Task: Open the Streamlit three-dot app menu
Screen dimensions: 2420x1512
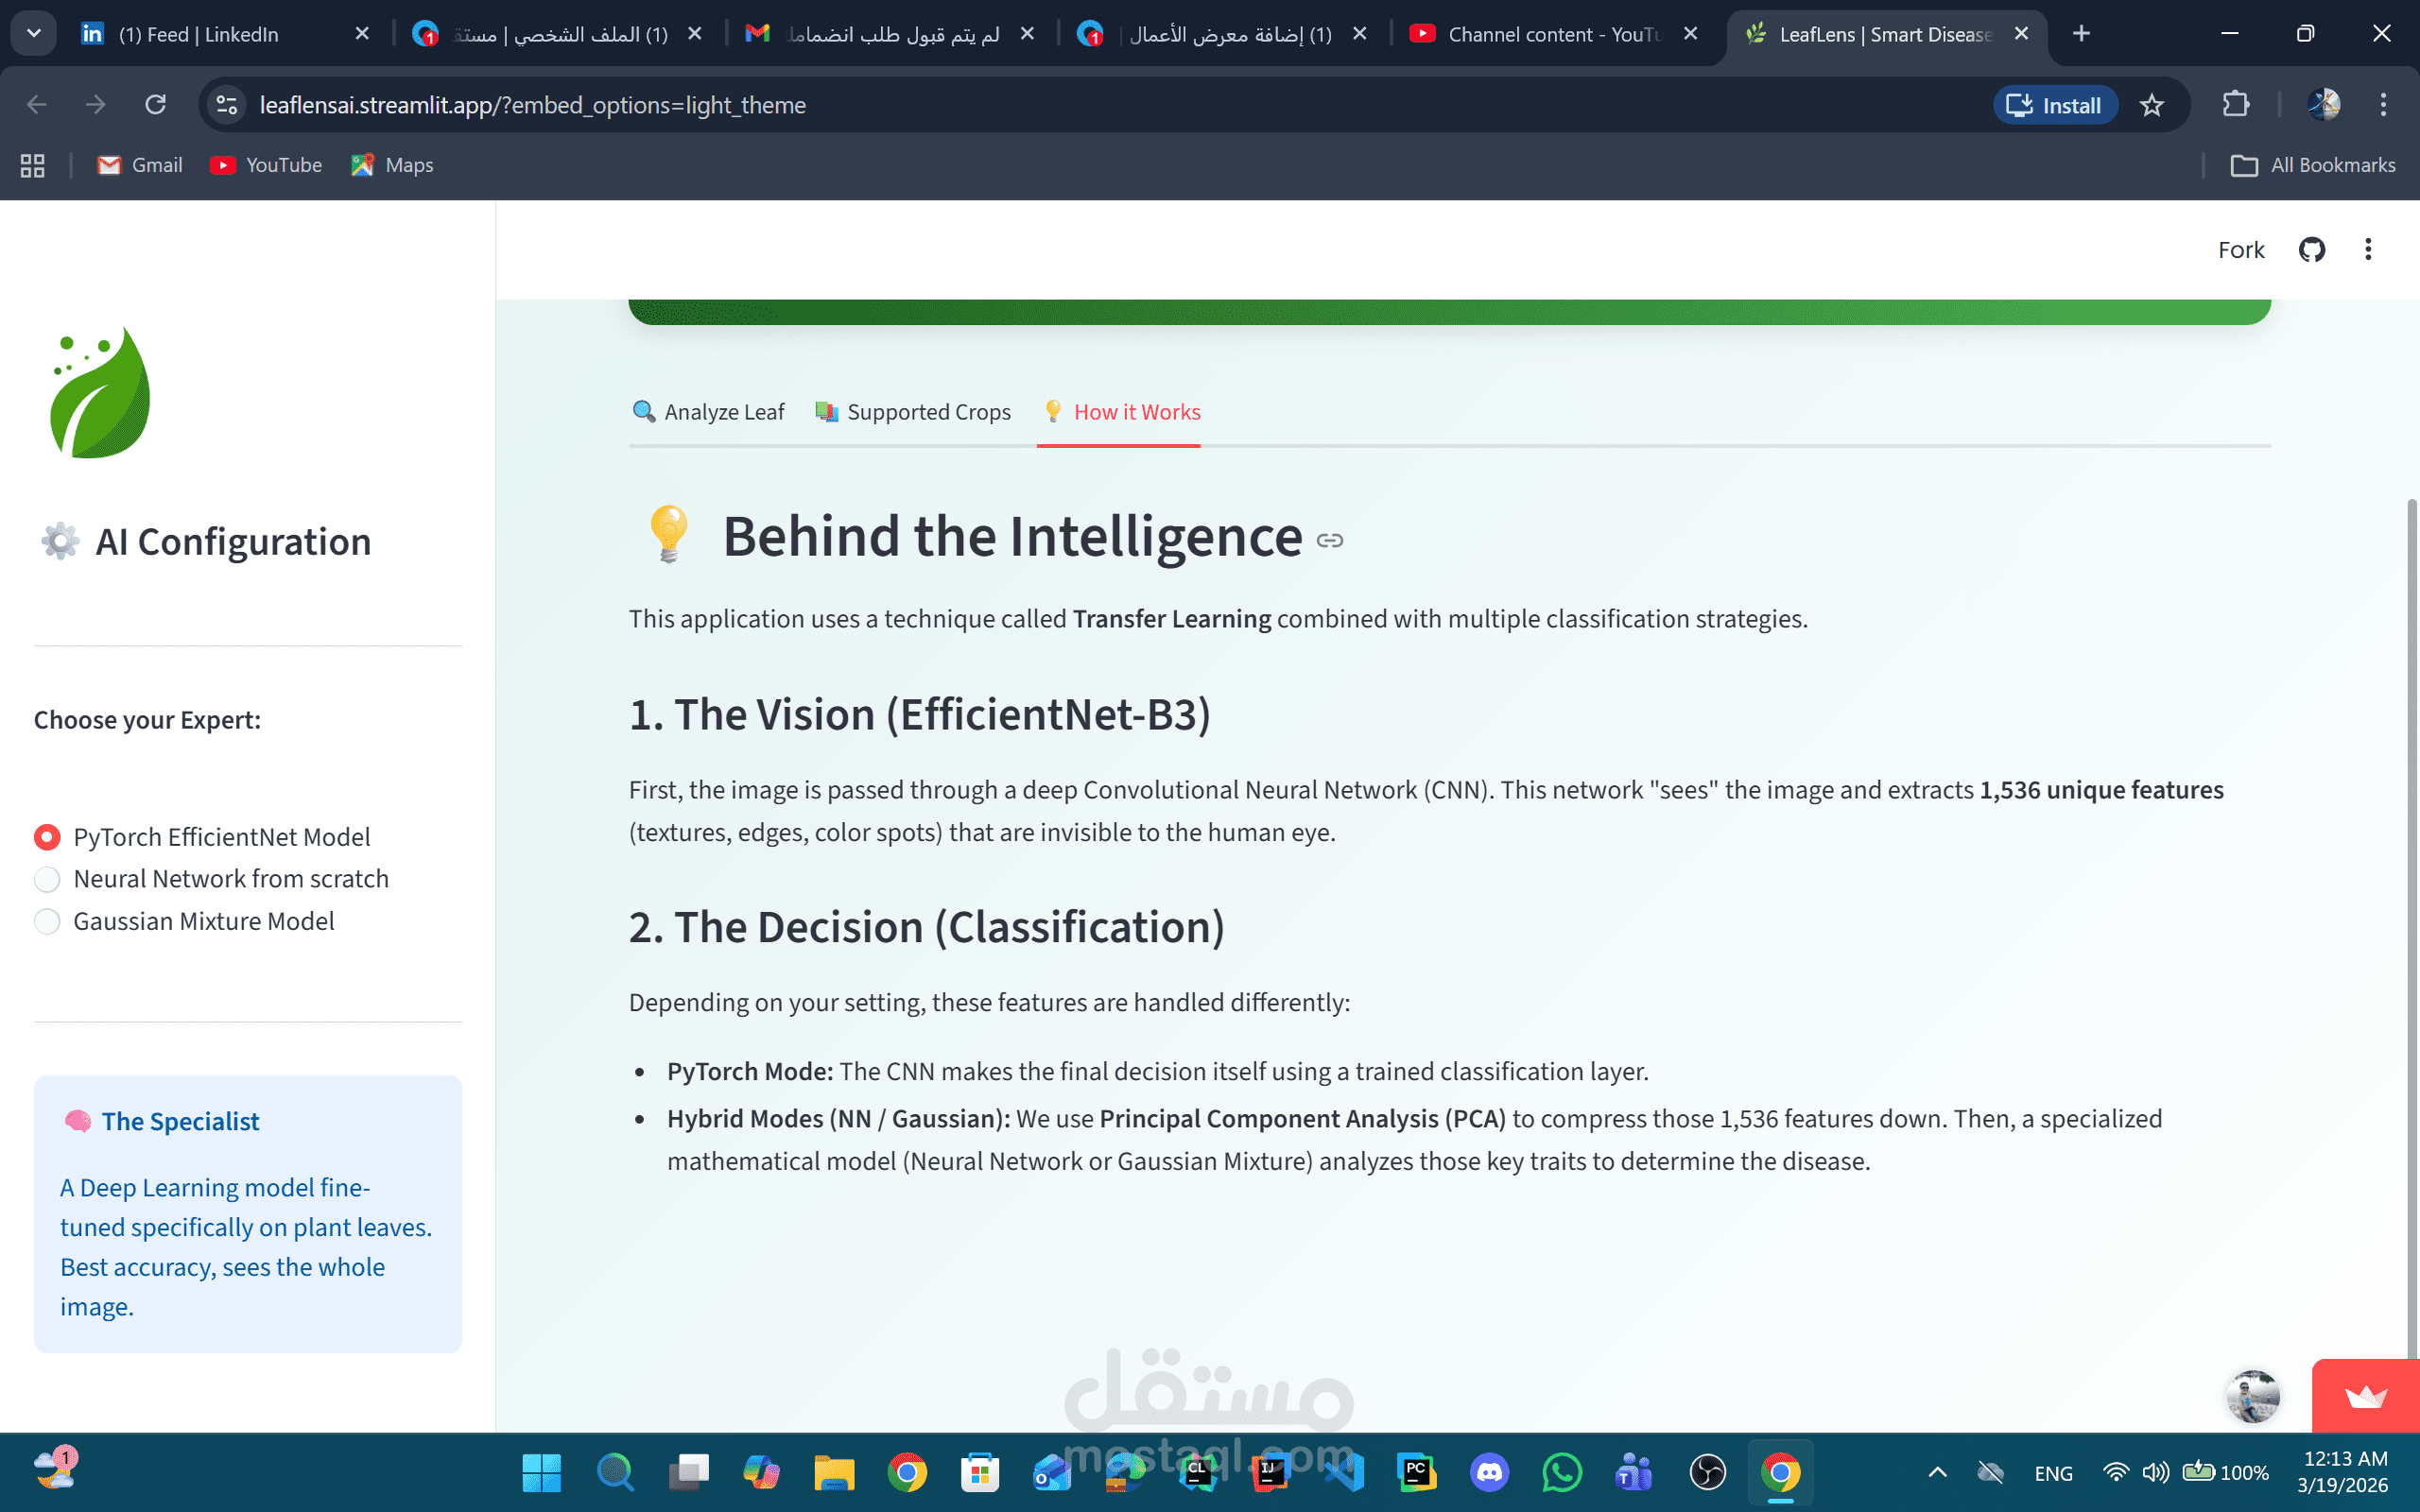Action: (2367, 250)
